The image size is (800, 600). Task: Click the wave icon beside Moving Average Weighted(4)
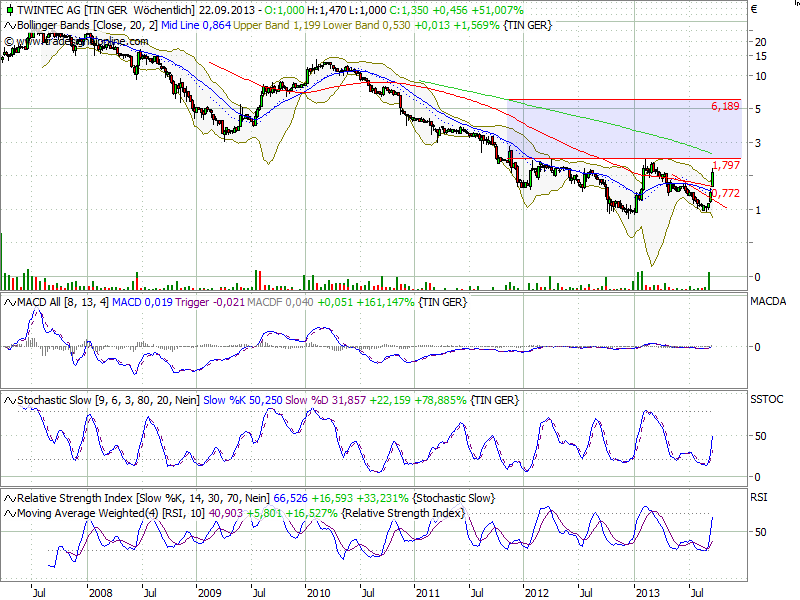[x=9, y=513]
